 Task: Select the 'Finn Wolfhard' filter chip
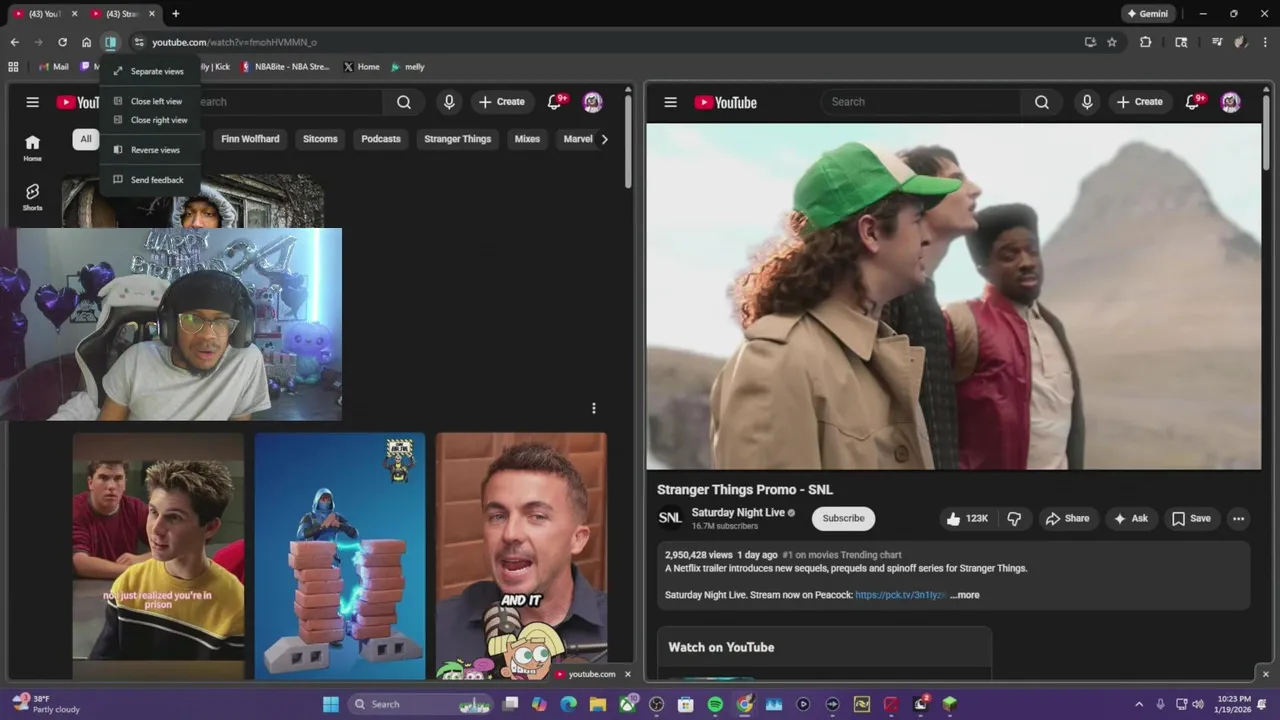click(250, 139)
